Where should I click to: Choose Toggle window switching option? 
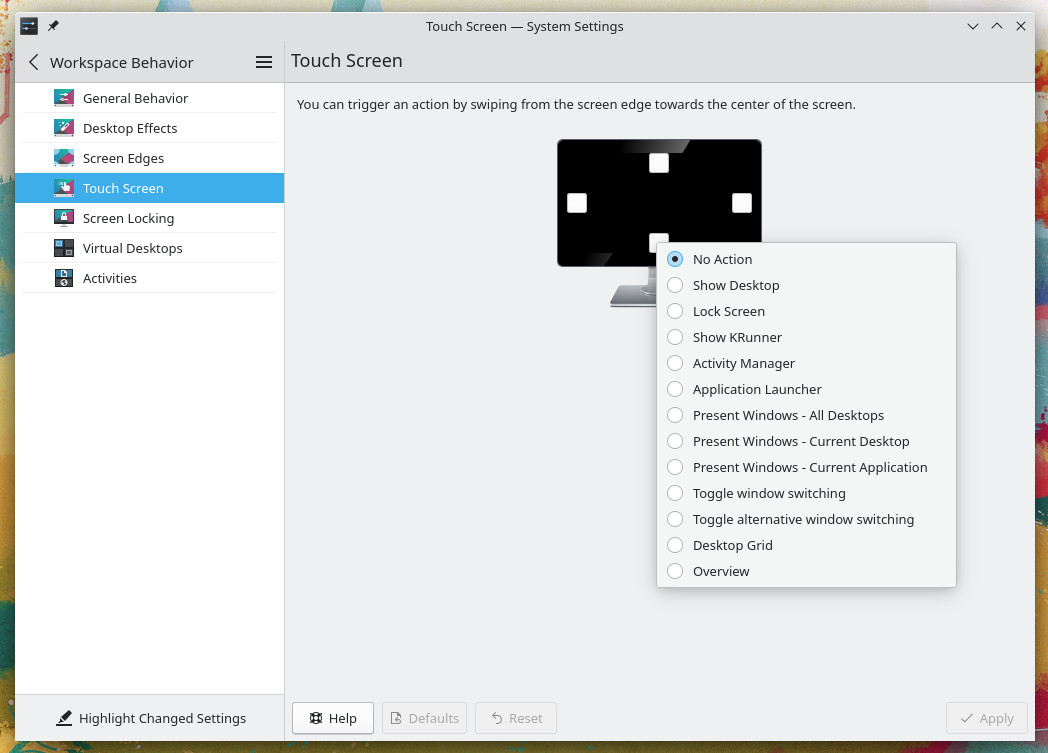point(807,494)
